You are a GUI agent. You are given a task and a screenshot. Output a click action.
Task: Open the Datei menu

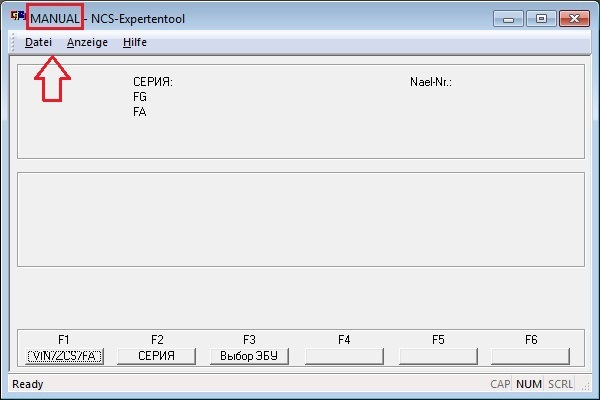click(38, 42)
